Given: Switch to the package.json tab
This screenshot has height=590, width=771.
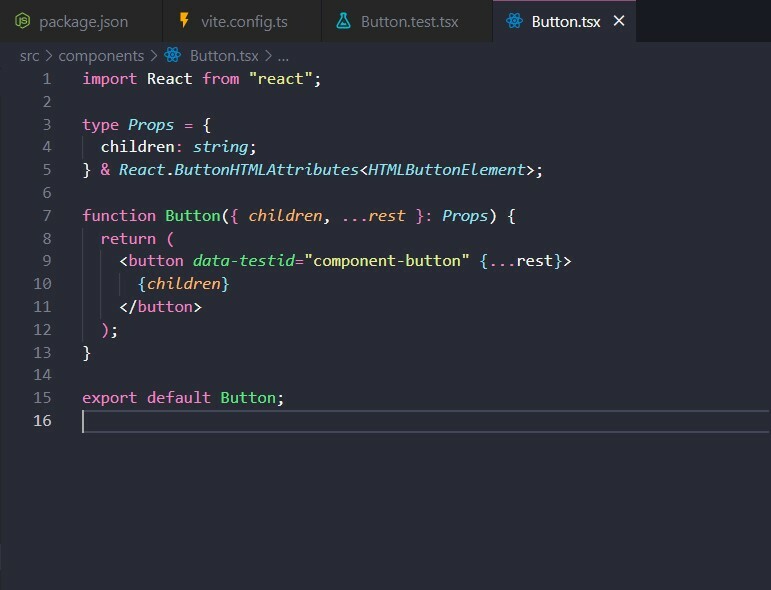Looking at the screenshot, I should click(81, 21).
